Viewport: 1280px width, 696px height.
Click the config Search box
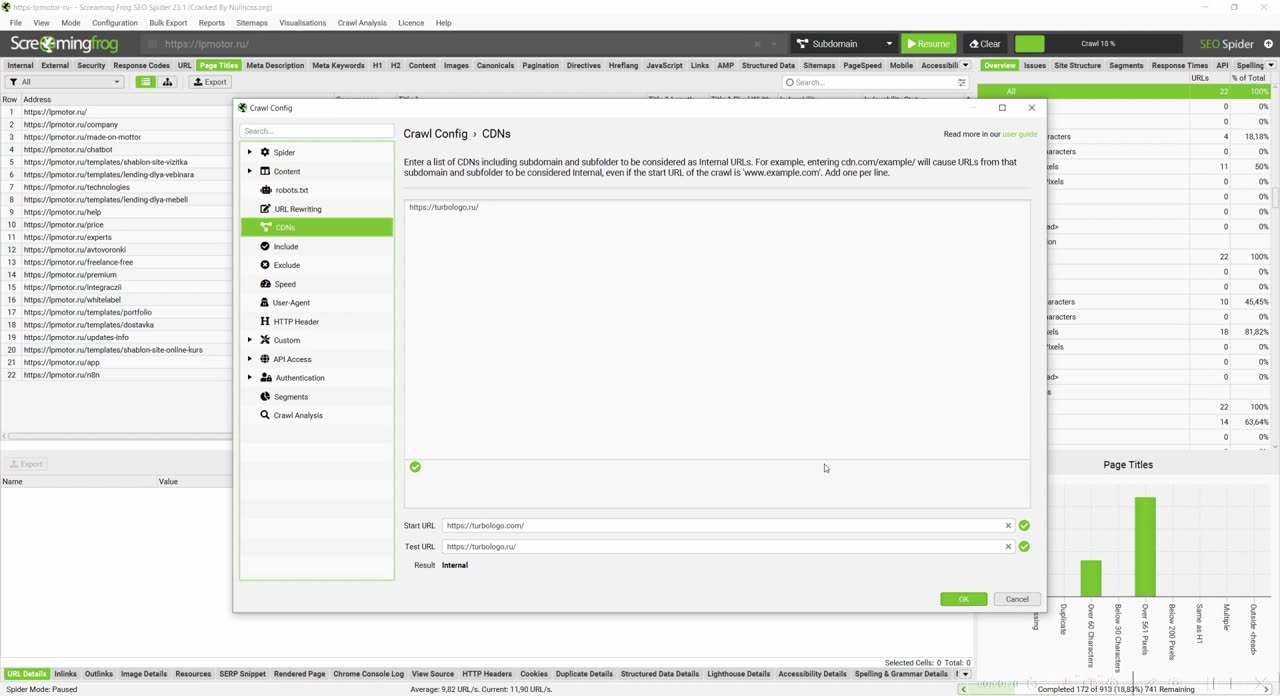pos(317,131)
